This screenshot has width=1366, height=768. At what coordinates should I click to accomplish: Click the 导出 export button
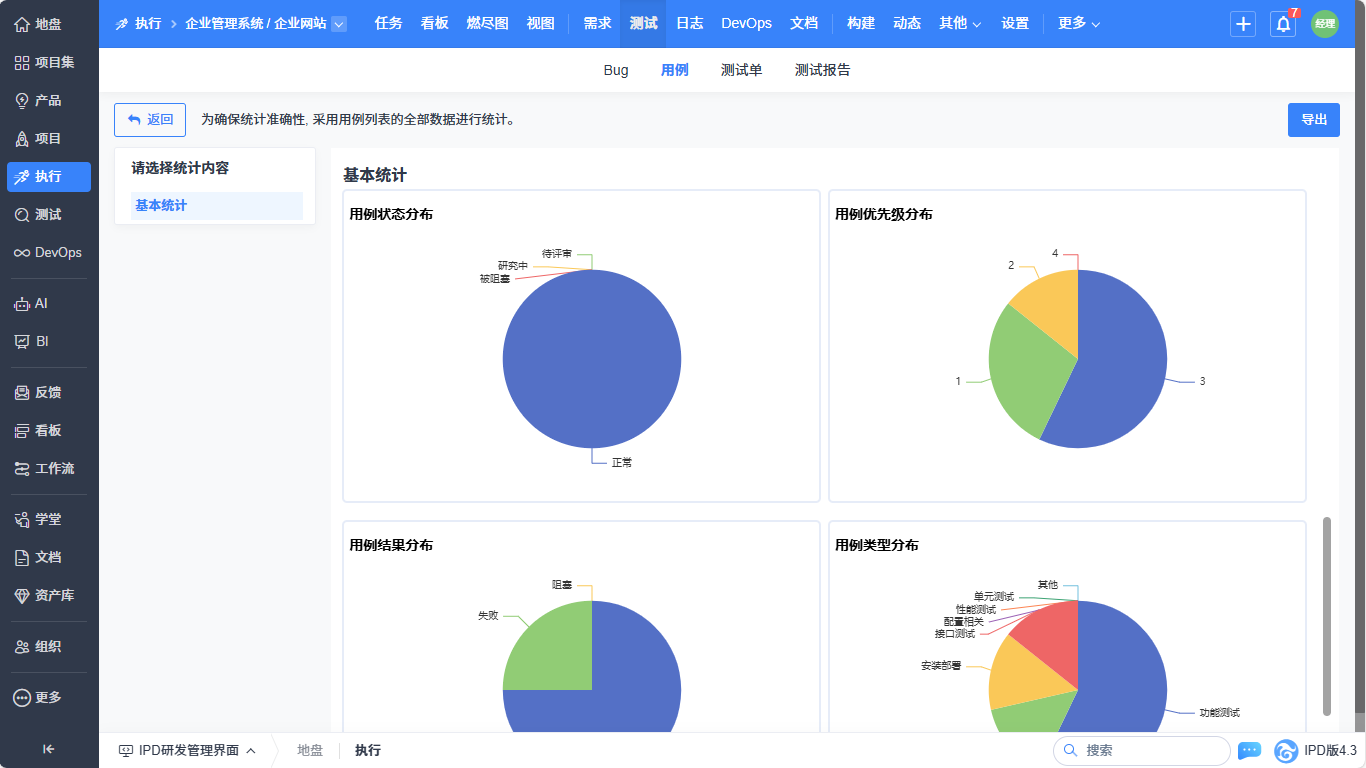click(1314, 120)
